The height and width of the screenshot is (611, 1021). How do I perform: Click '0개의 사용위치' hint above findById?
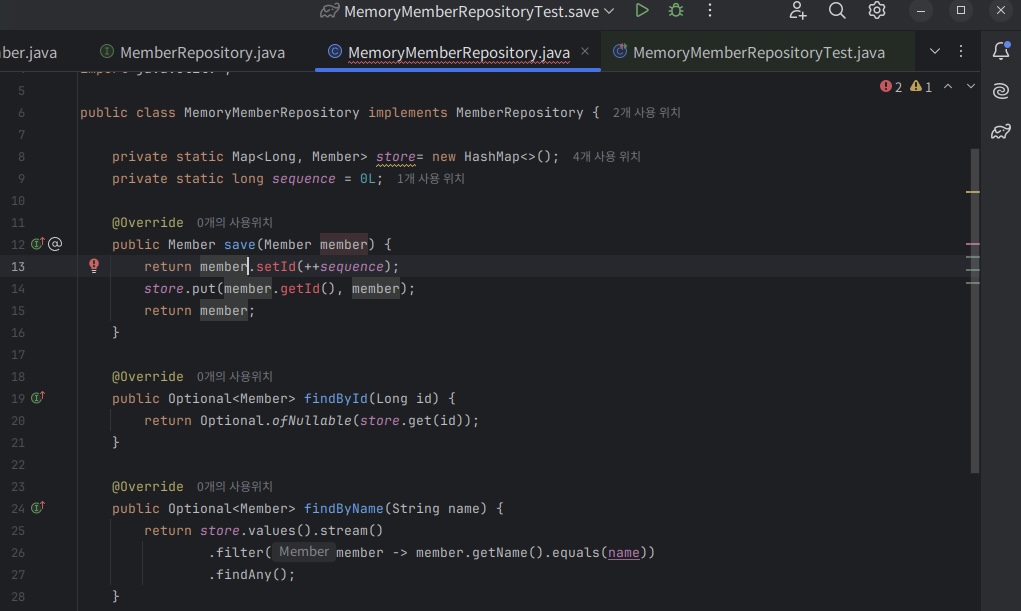click(234, 377)
